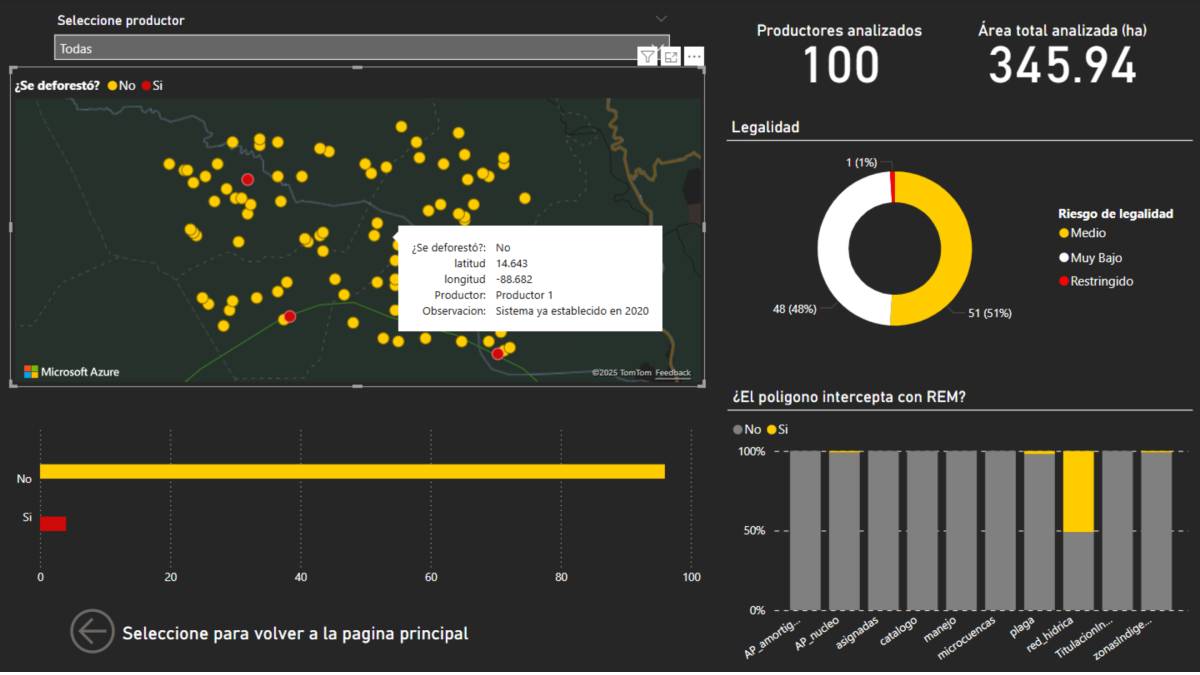The height and width of the screenshot is (675, 1200).
Task: Click the back arrow circle icon
Action: point(92,631)
